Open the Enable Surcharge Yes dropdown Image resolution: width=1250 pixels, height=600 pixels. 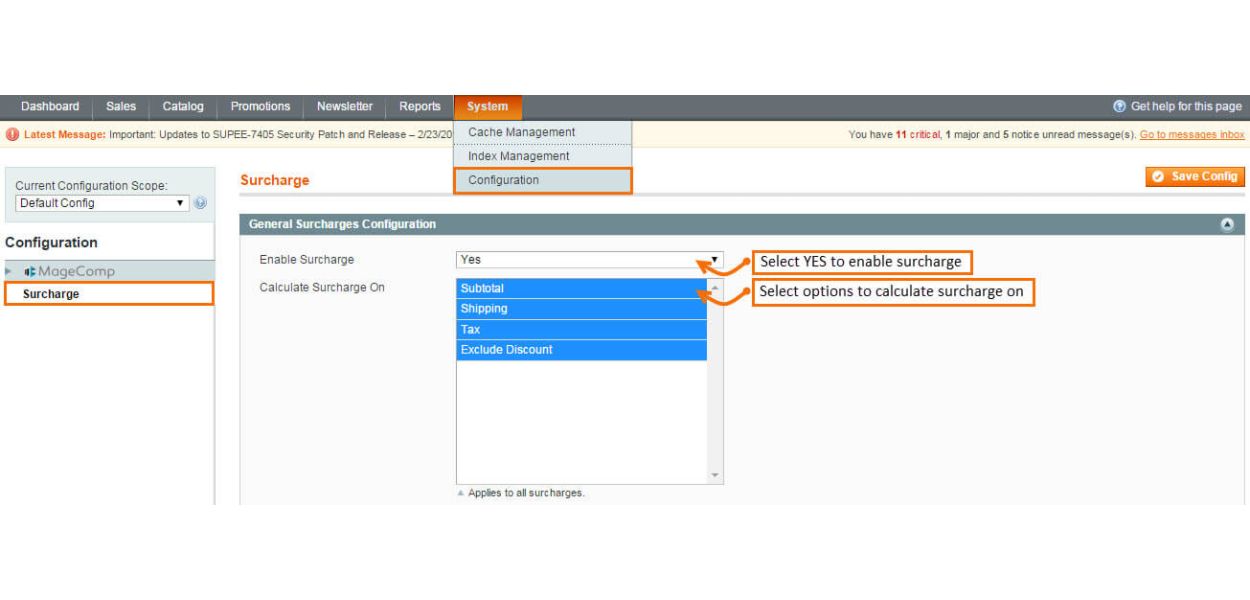(589, 260)
